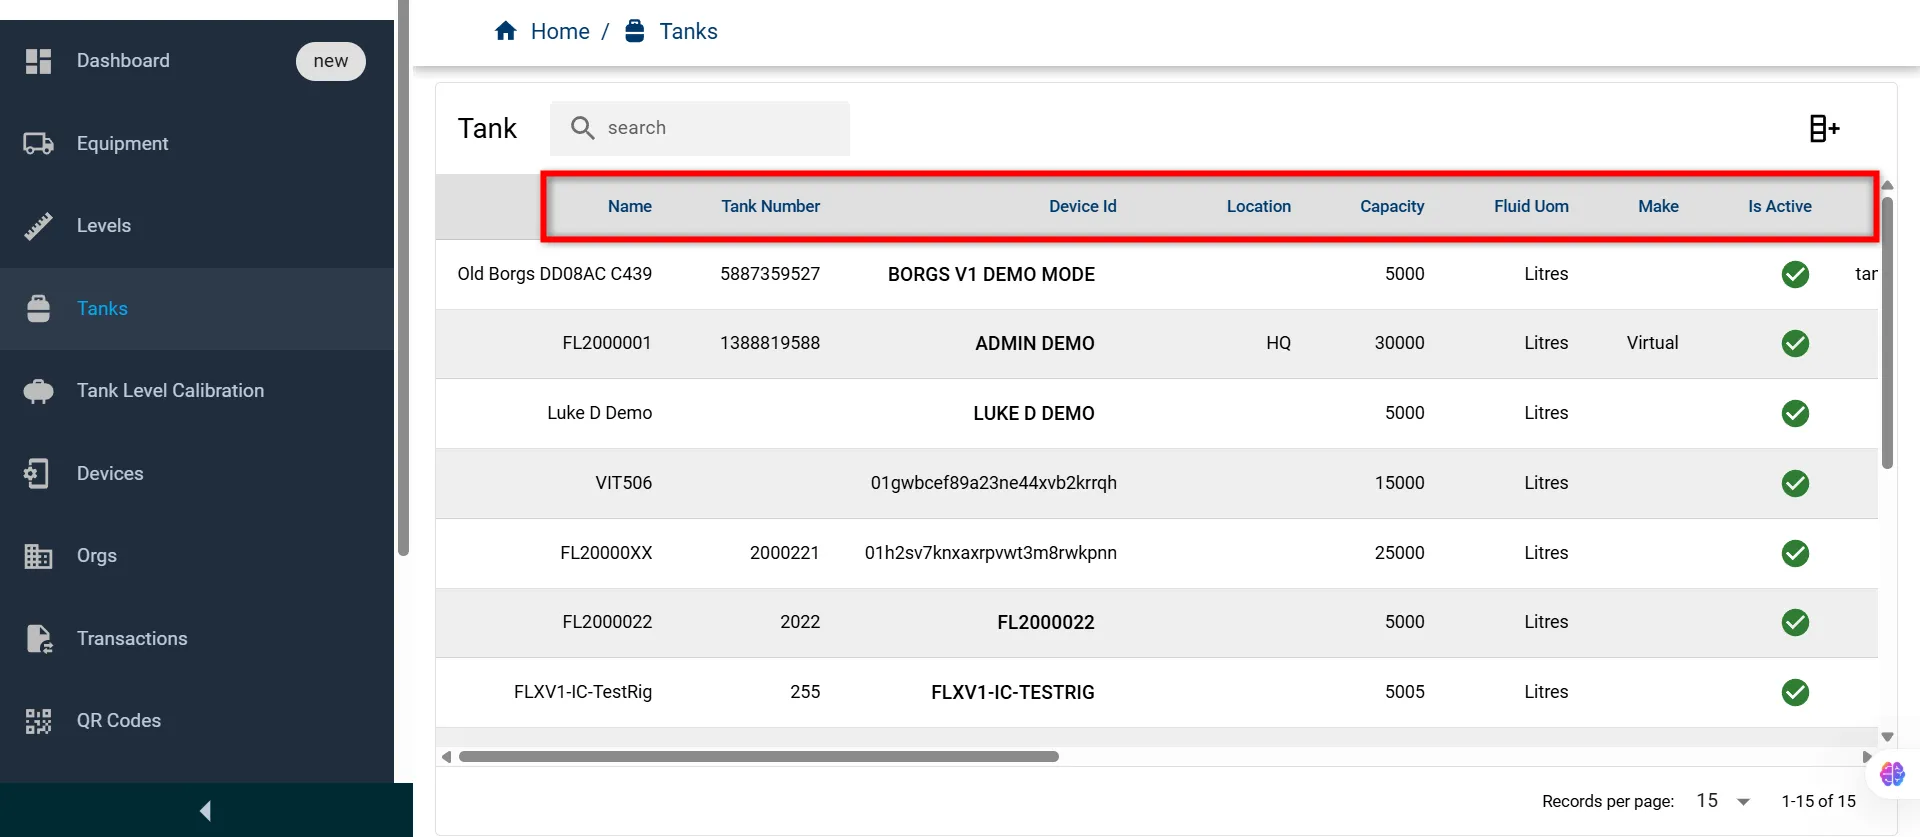This screenshot has width=1920, height=837.
Task: Click the Virtual make cell
Action: coord(1652,343)
